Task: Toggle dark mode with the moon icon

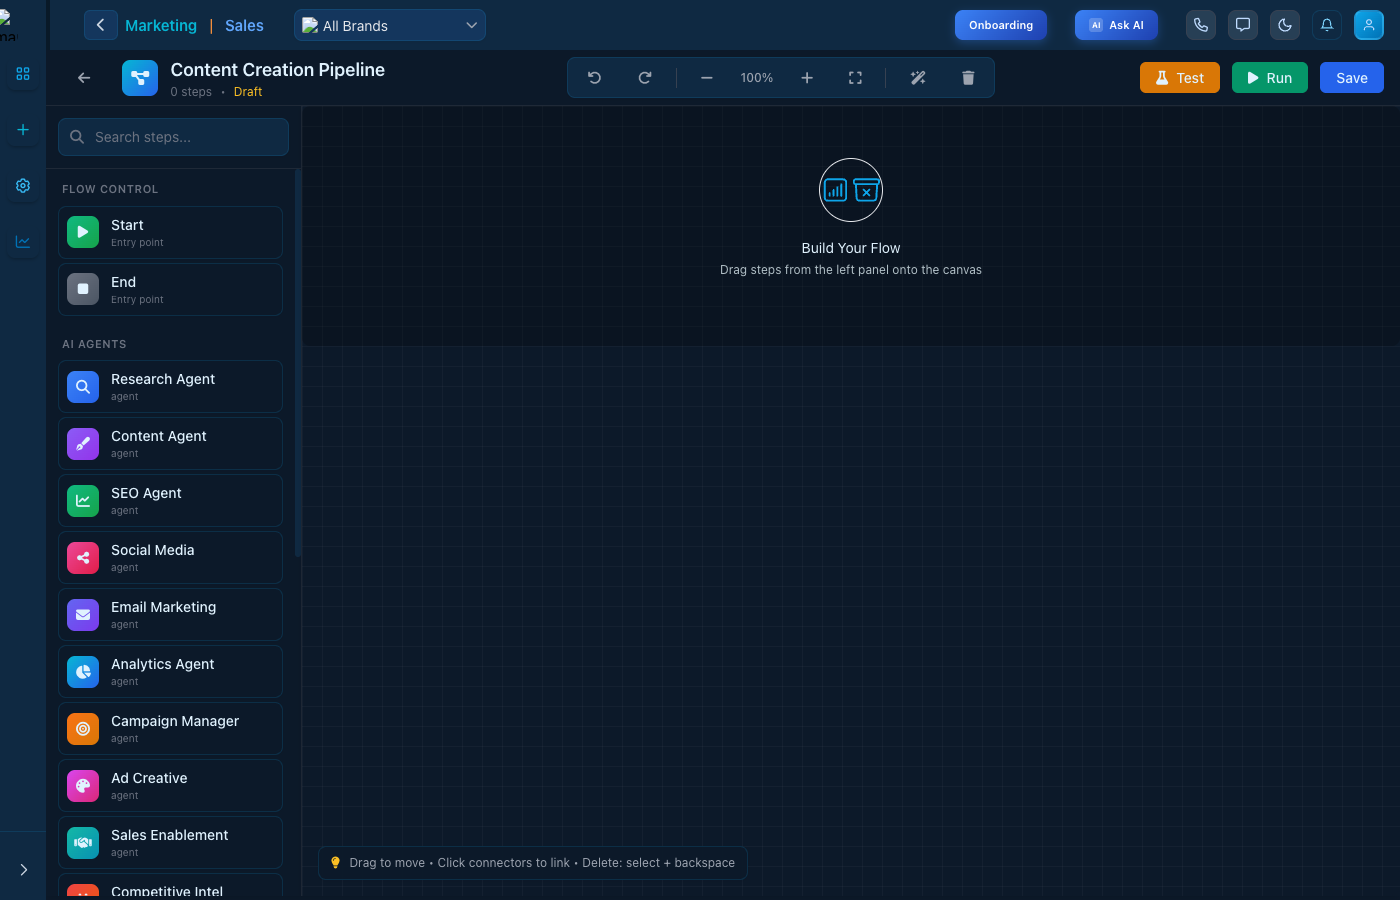Action: click(1285, 25)
